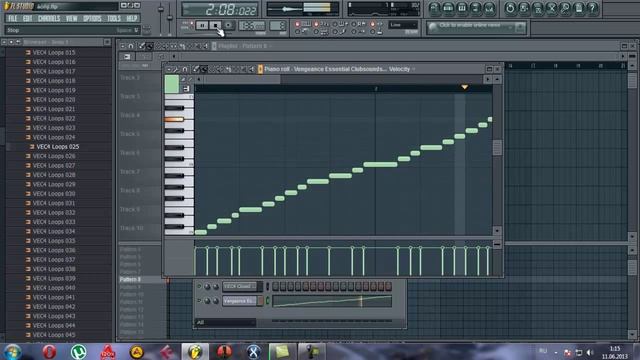Open the FILE menu
This screenshot has height=360, width=640.
click(x=13, y=18)
